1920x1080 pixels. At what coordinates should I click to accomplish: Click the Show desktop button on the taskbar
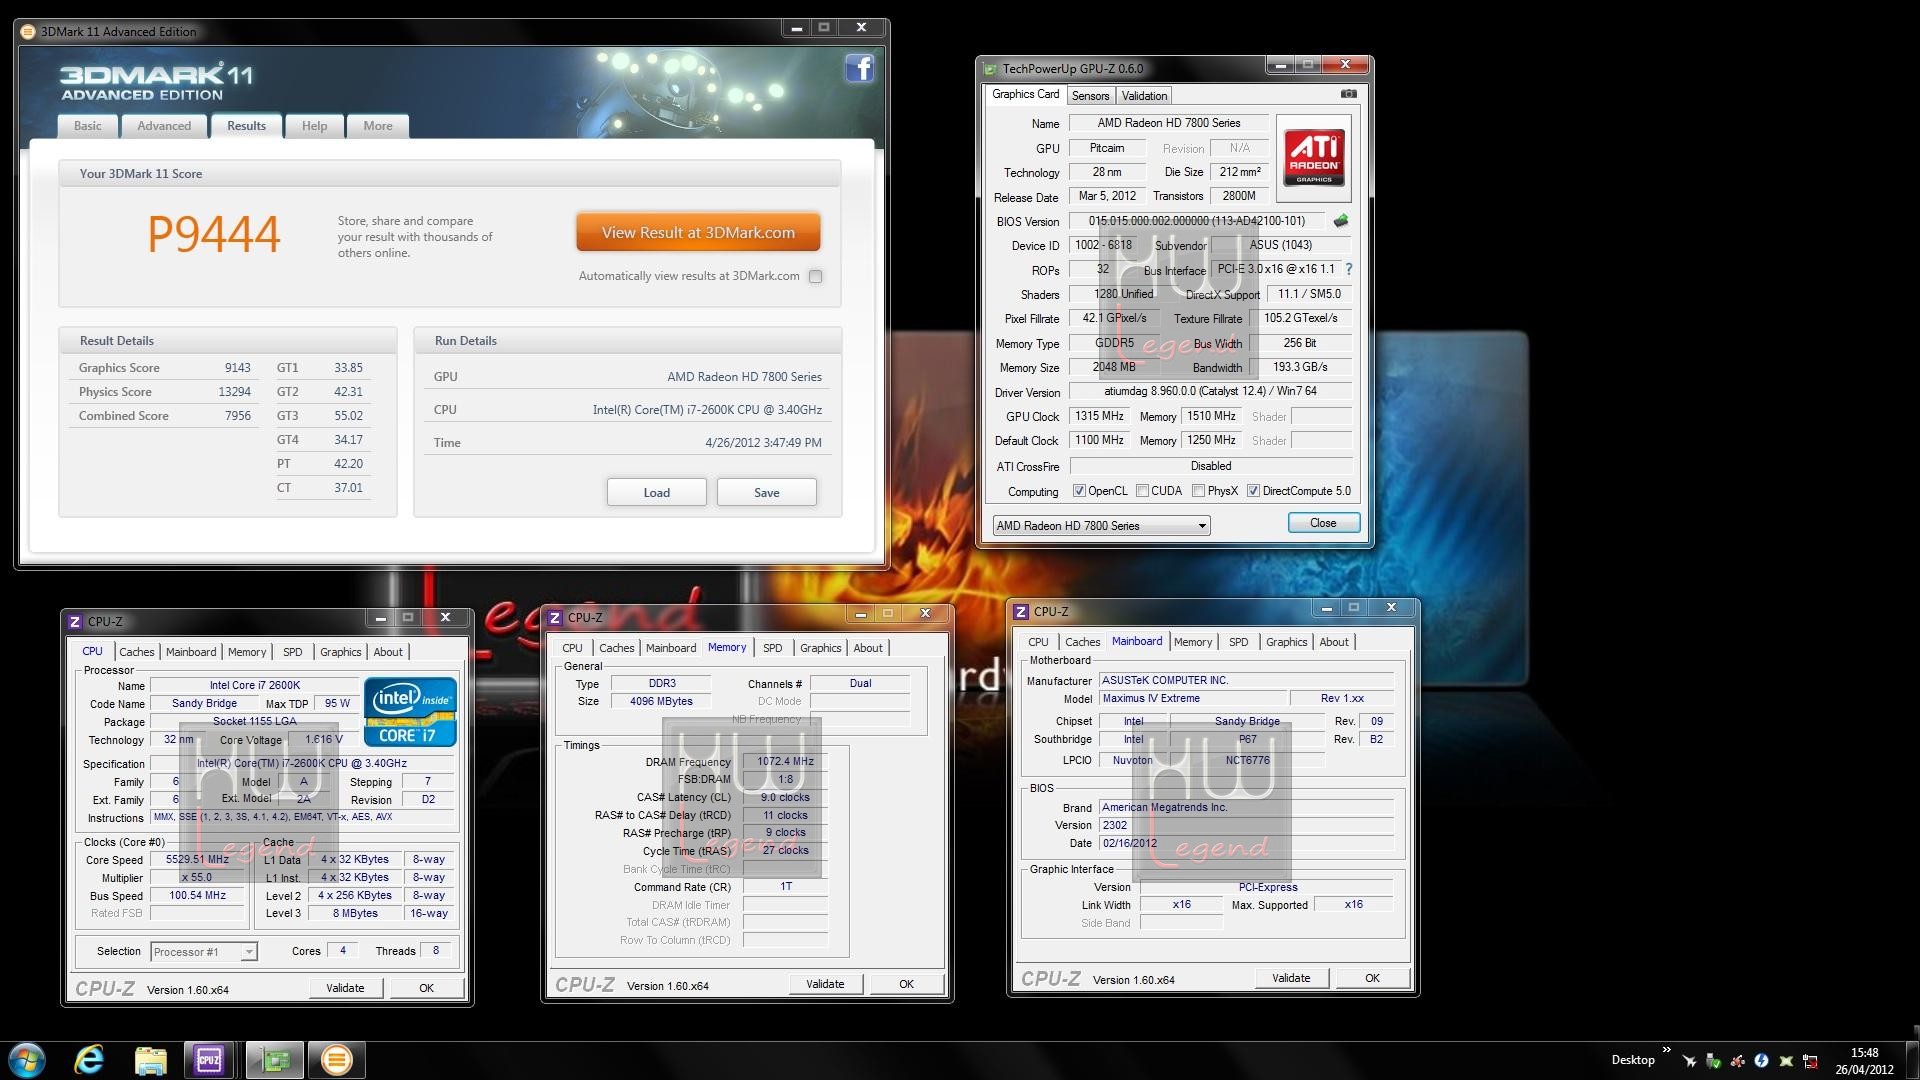point(1912,1059)
